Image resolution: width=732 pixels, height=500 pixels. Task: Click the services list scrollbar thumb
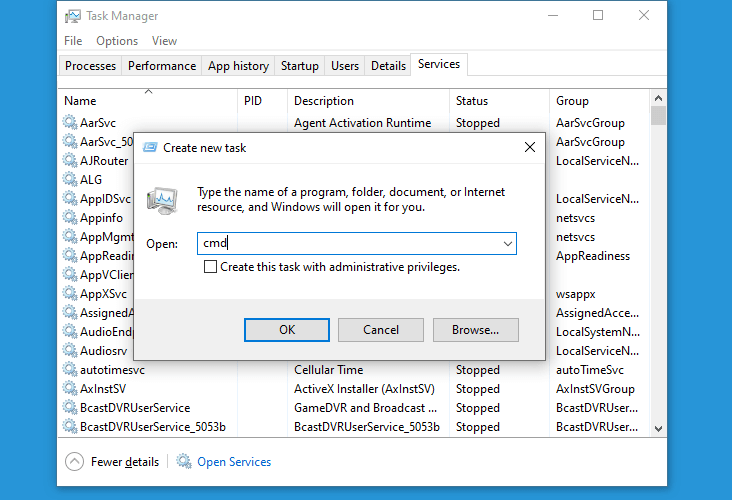tap(658, 116)
